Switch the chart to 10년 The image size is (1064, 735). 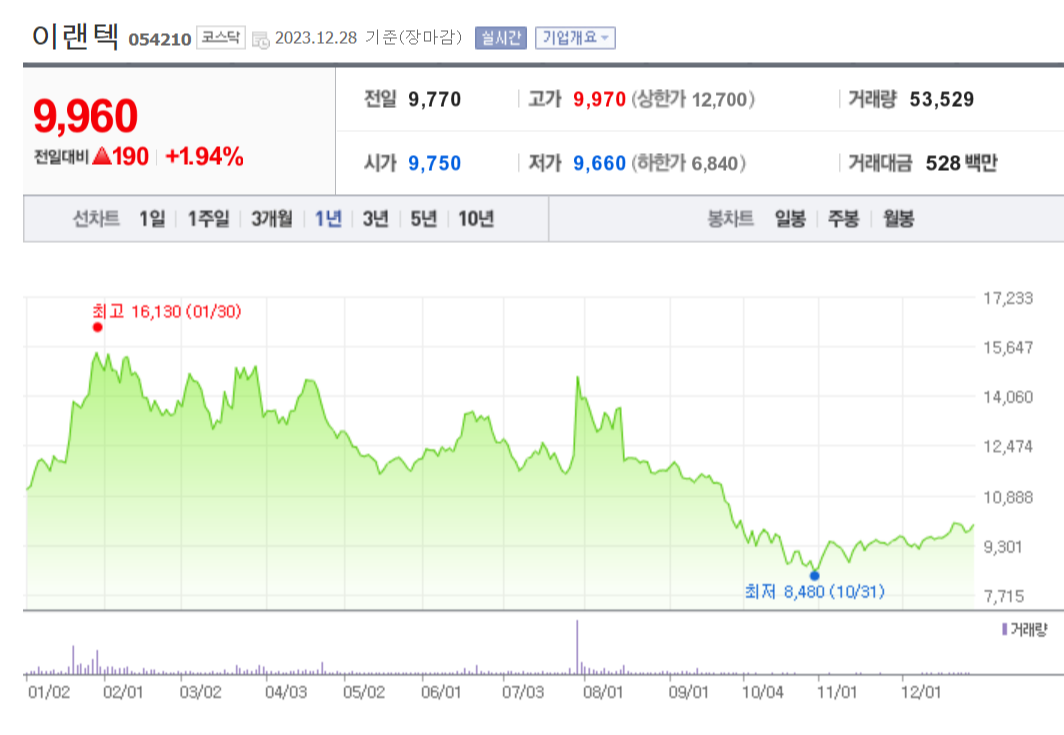click(476, 219)
